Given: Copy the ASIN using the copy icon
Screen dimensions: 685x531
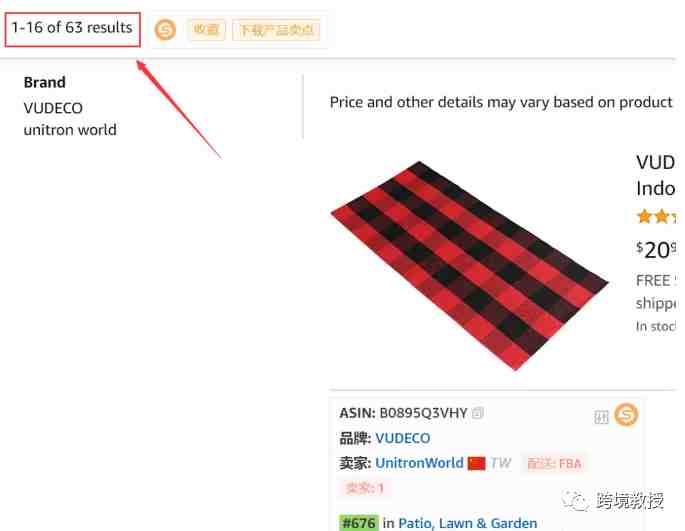Looking at the screenshot, I should [478, 413].
